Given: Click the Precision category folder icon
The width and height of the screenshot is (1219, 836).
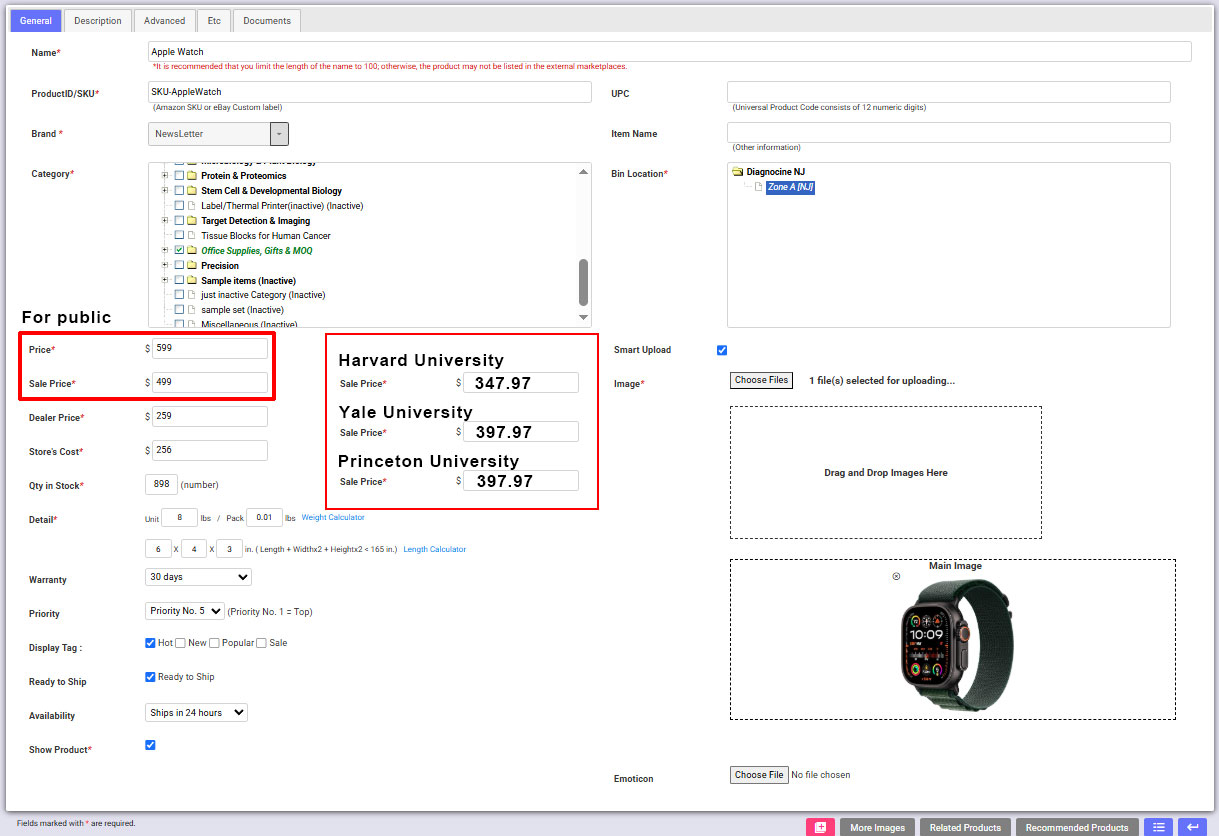Looking at the screenshot, I should [192, 266].
